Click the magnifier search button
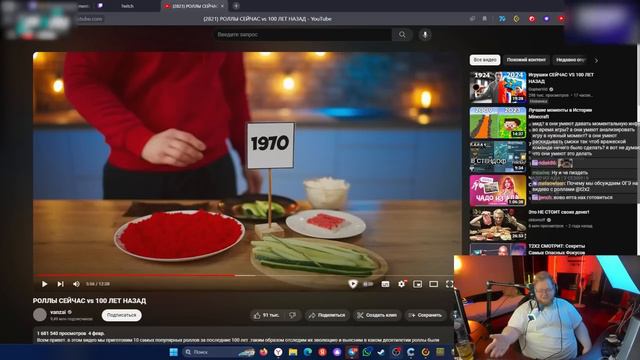640x360 pixels. pyautogui.click(x=402, y=35)
